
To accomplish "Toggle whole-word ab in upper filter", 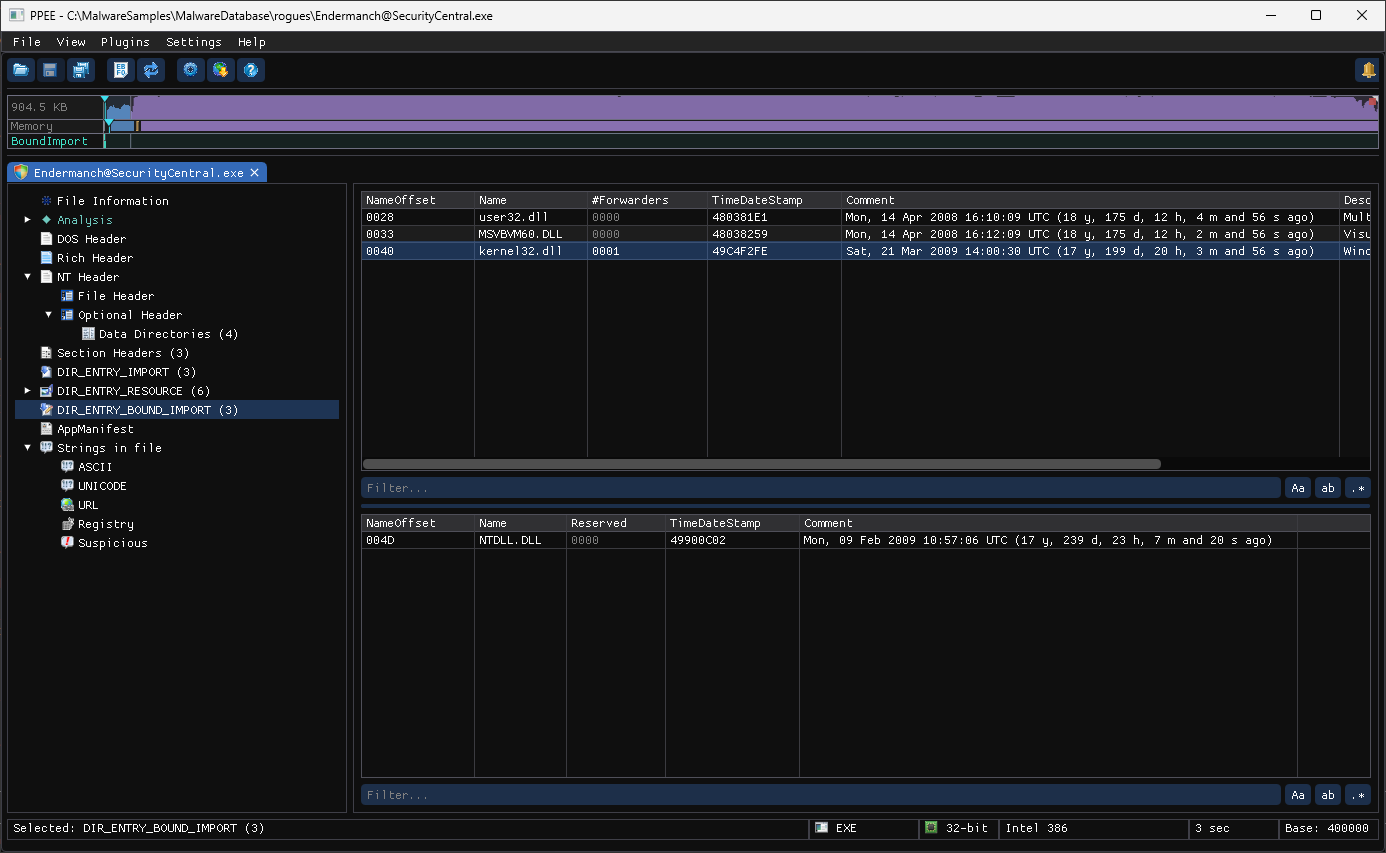I will 1328,488.
